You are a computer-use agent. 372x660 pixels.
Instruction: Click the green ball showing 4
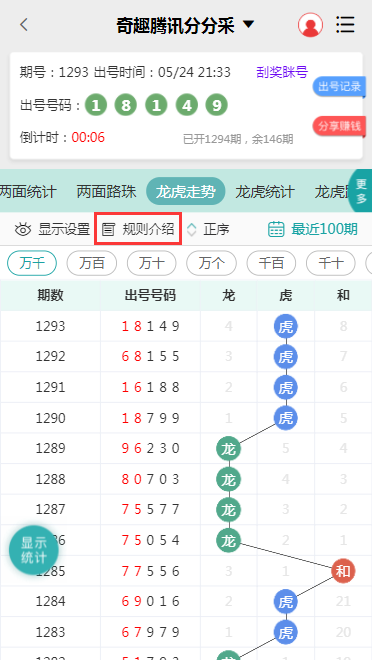click(x=186, y=105)
